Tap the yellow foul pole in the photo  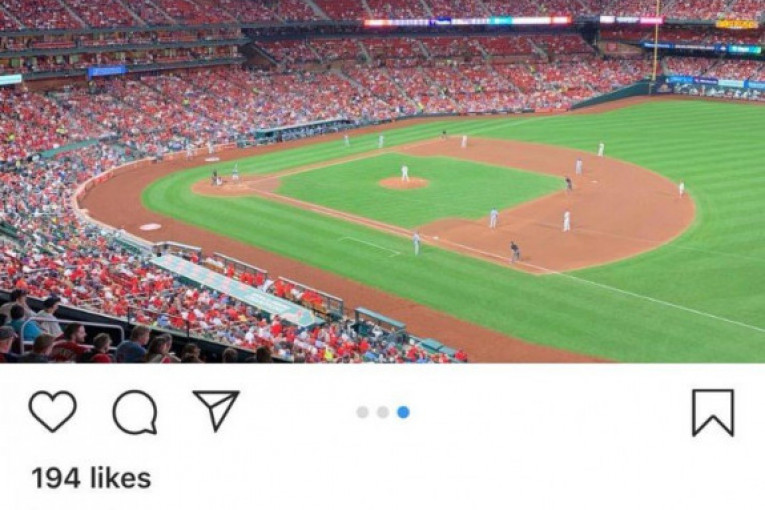(656, 41)
